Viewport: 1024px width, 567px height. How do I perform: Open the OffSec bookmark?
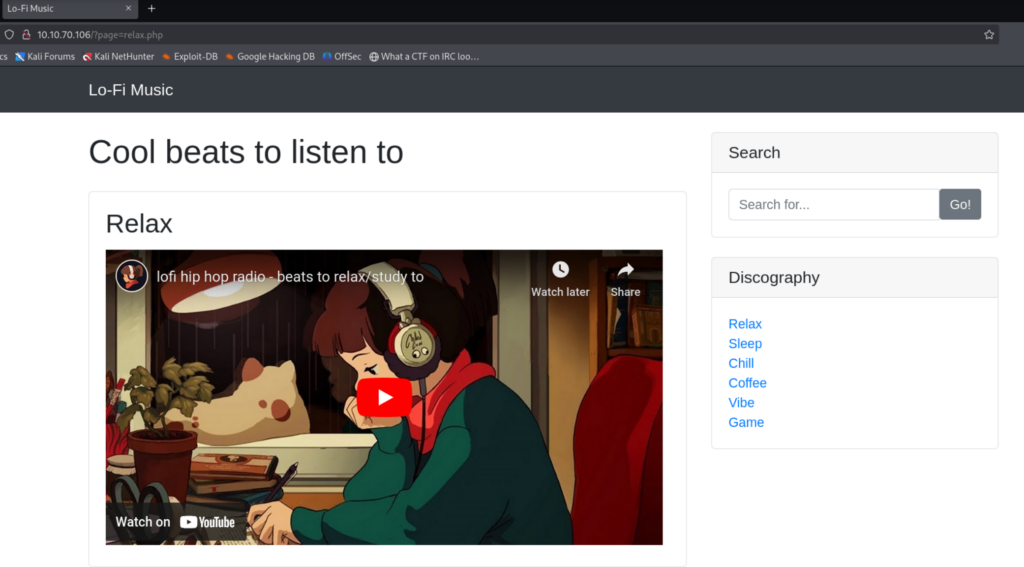pos(341,57)
